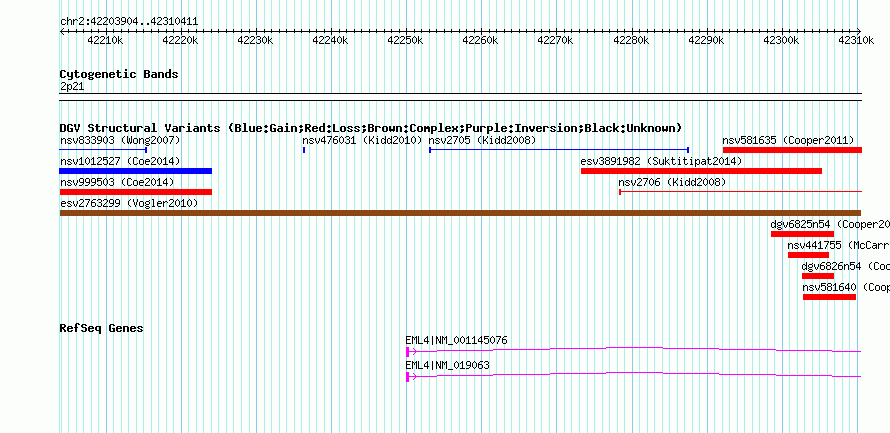Click the red nsv581640 loss bar
Screen dimensions: 890x433
[829, 297]
